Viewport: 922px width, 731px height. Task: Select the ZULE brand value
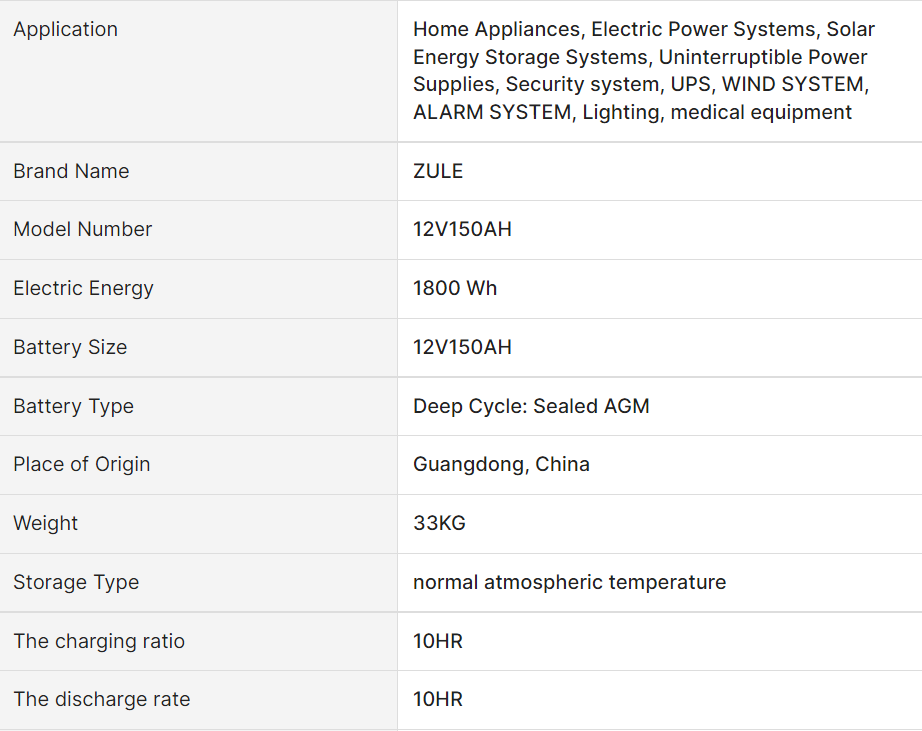pos(438,171)
